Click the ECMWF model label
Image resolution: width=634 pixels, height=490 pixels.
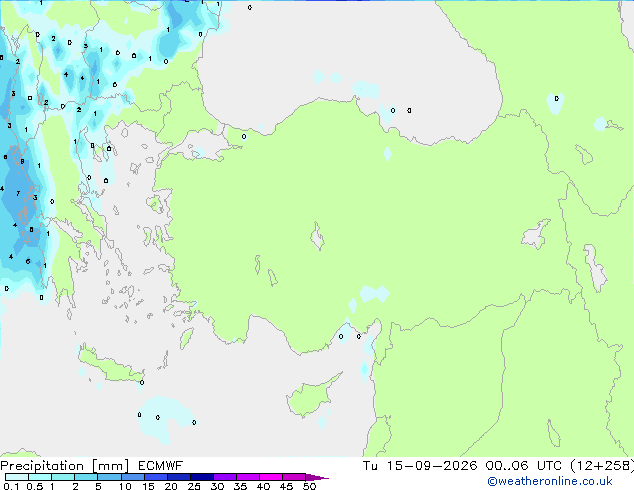[160, 466]
